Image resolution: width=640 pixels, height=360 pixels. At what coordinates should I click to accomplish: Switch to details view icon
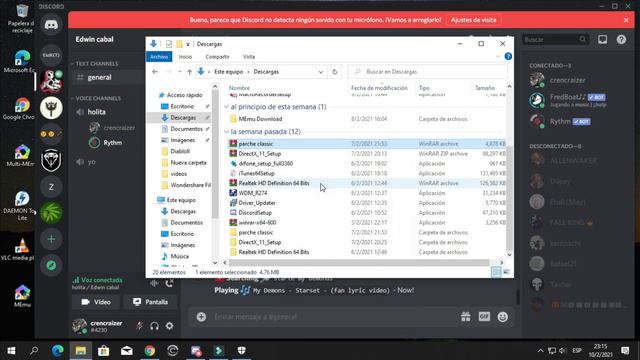coord(496,272)
